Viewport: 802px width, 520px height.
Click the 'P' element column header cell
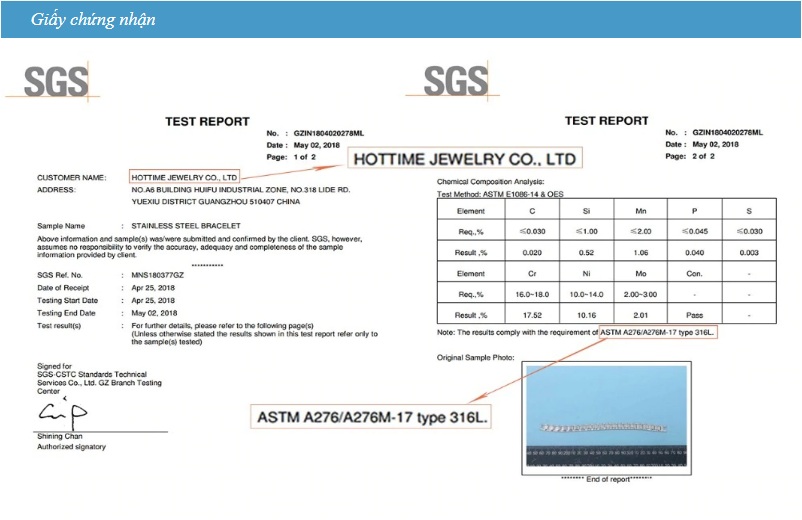(x=695, y=211)
